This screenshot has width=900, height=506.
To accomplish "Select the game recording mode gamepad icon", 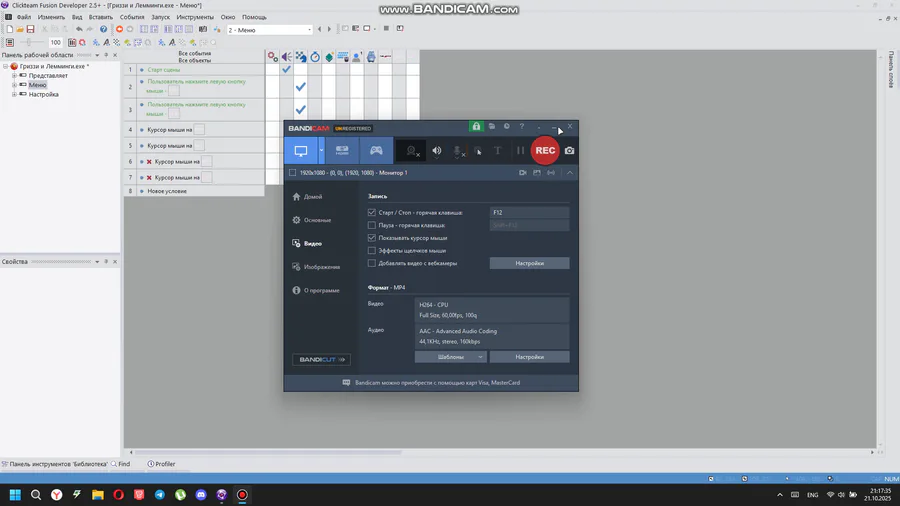I will pos(376,151).
